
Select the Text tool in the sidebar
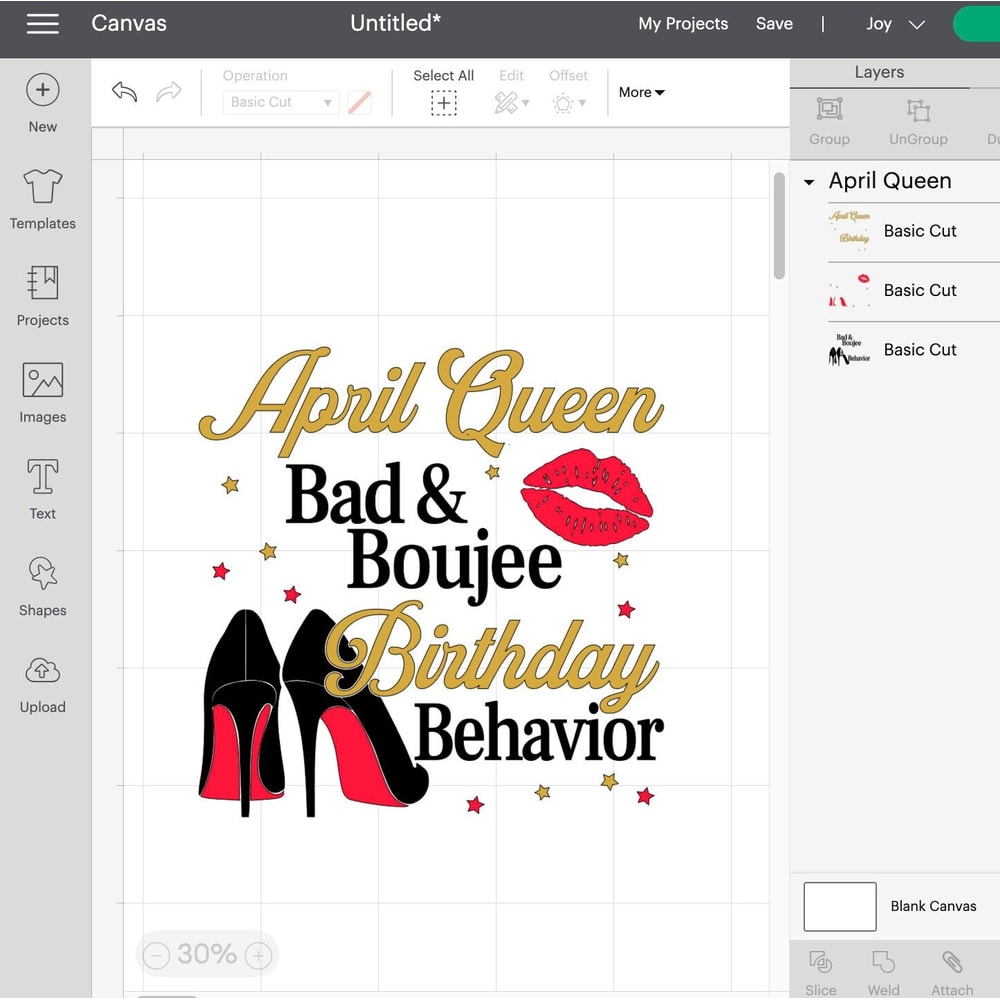click(x=42, y=487)
